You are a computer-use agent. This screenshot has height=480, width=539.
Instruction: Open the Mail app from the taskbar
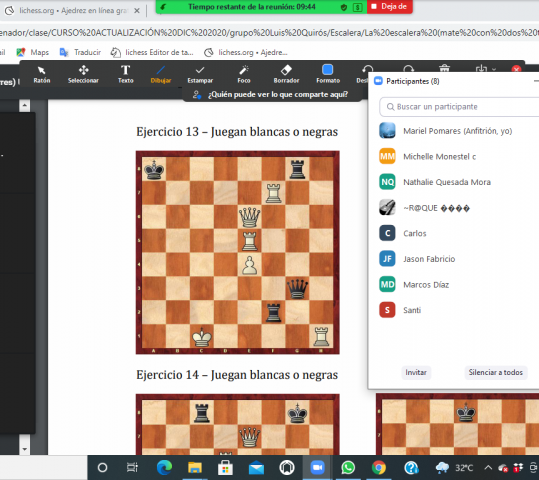[x=256, y=468]
